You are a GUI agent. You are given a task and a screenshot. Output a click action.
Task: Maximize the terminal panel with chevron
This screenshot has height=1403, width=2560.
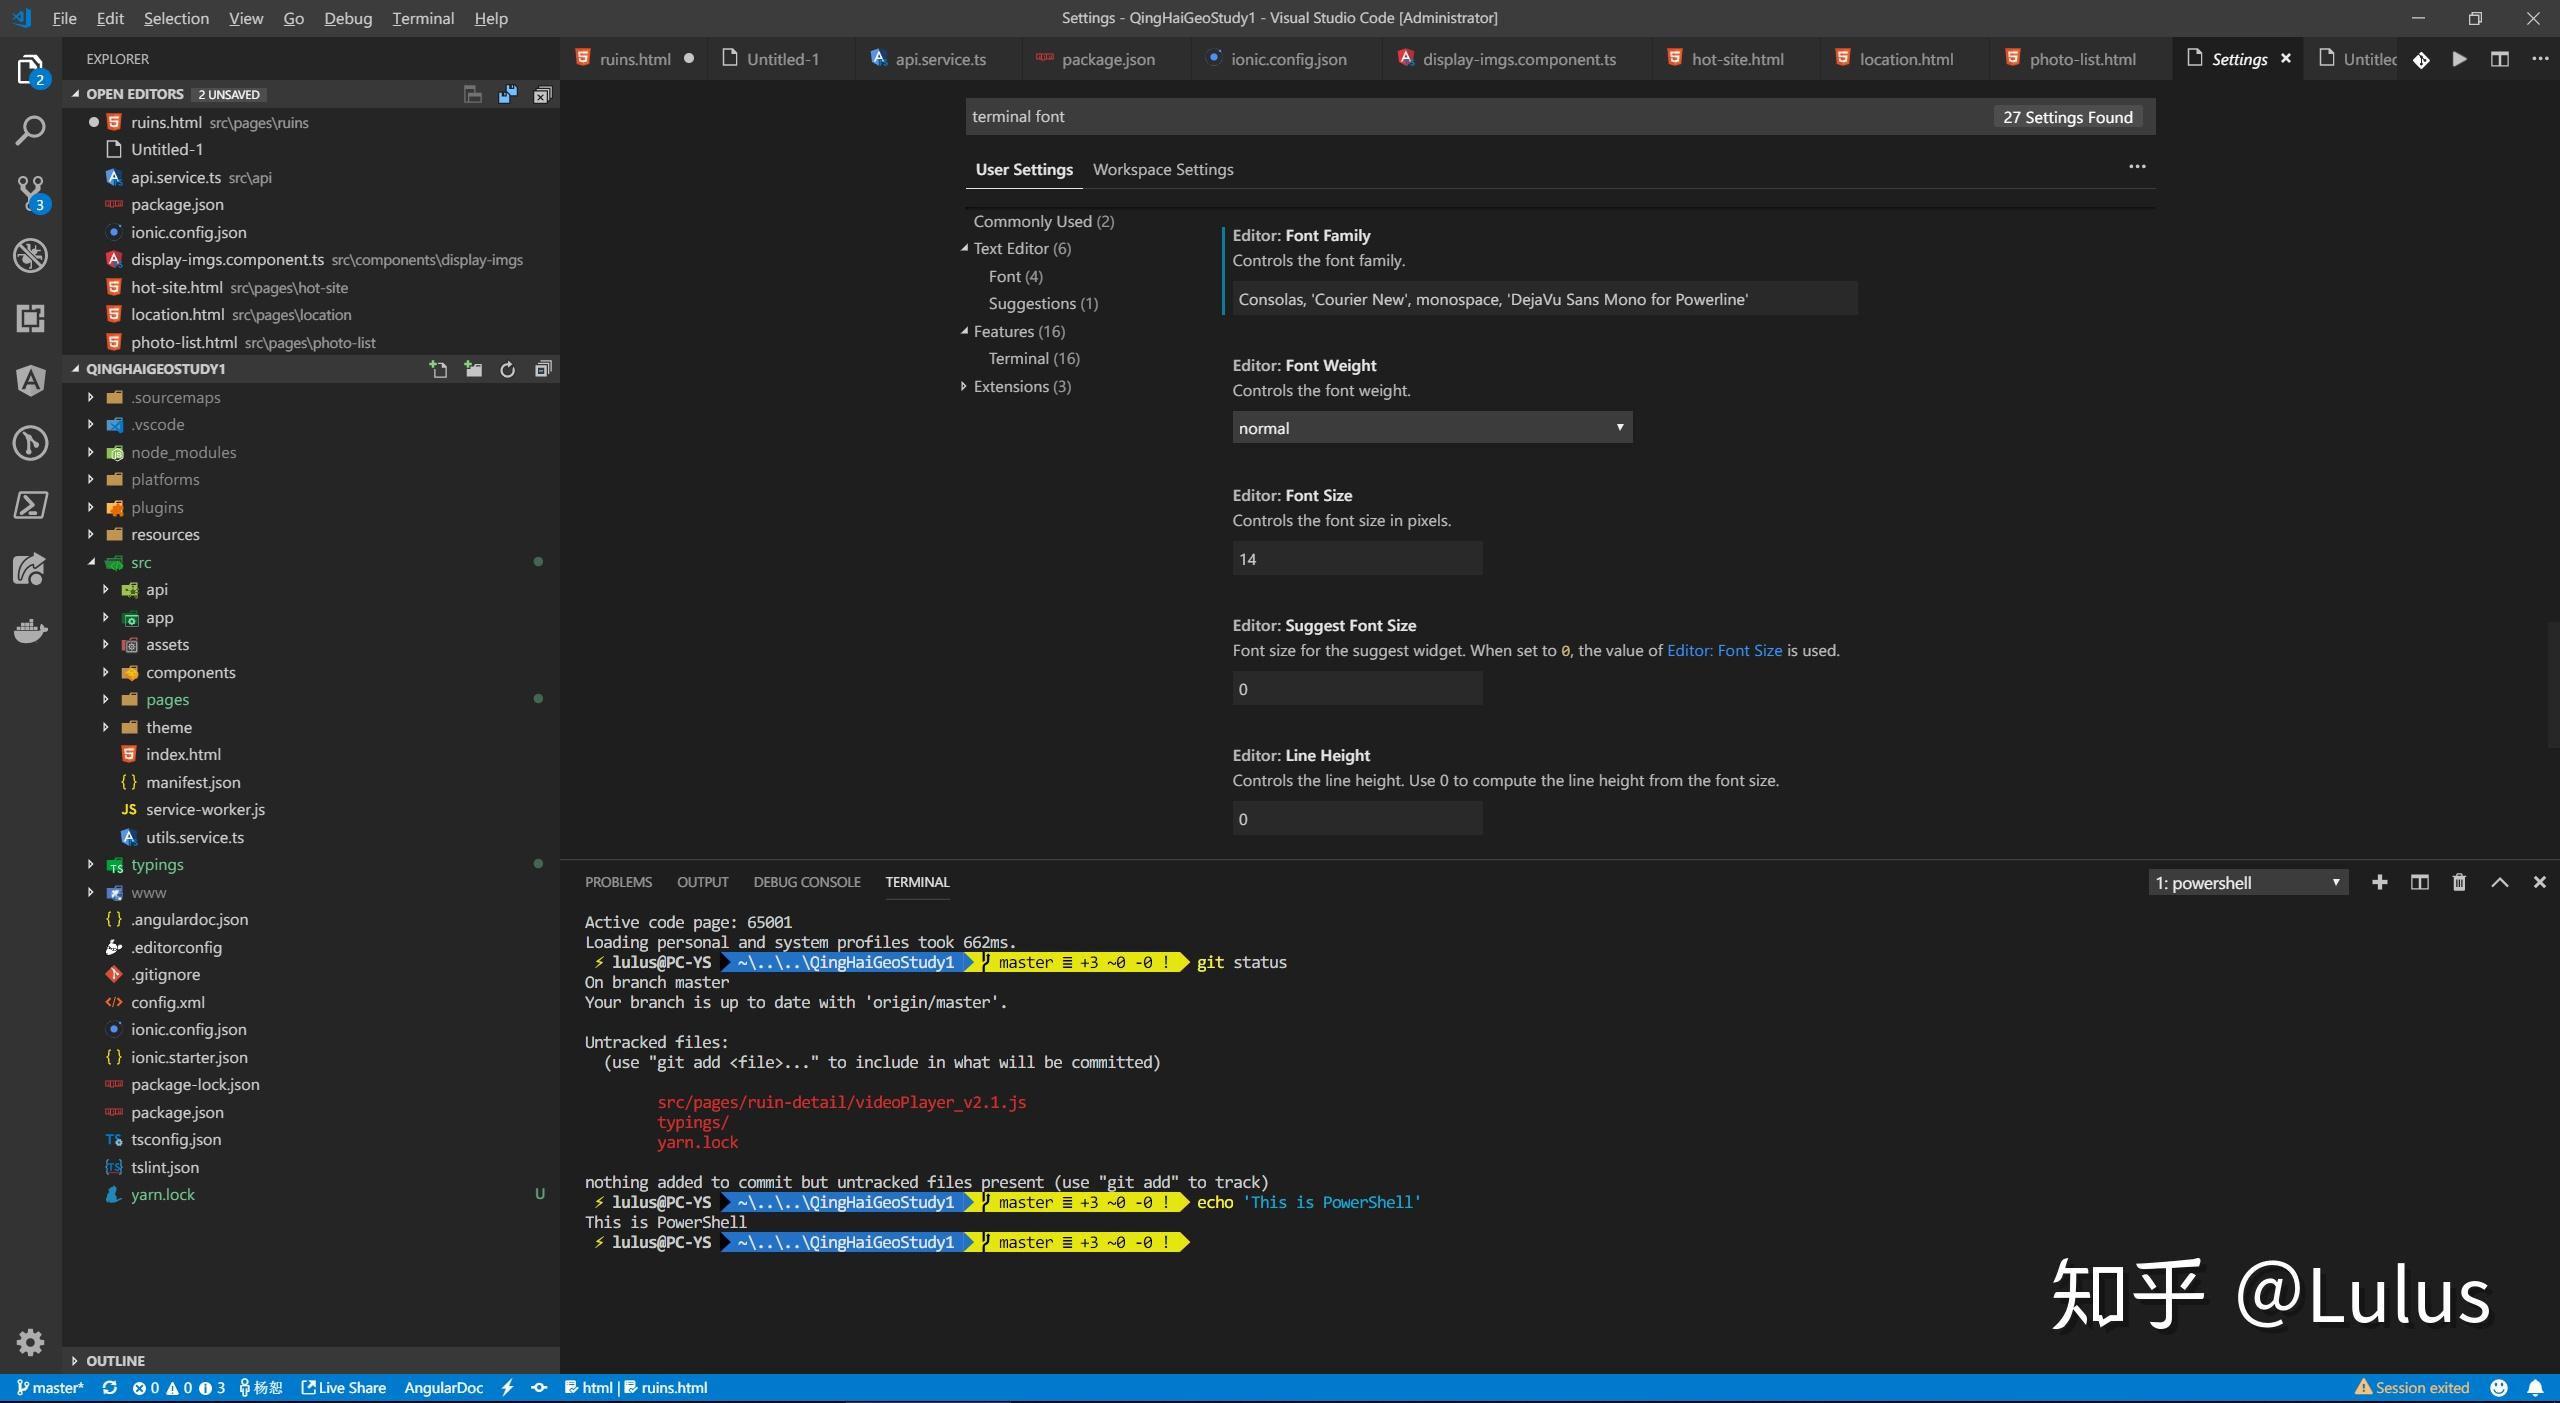[x=2499, y=882]
